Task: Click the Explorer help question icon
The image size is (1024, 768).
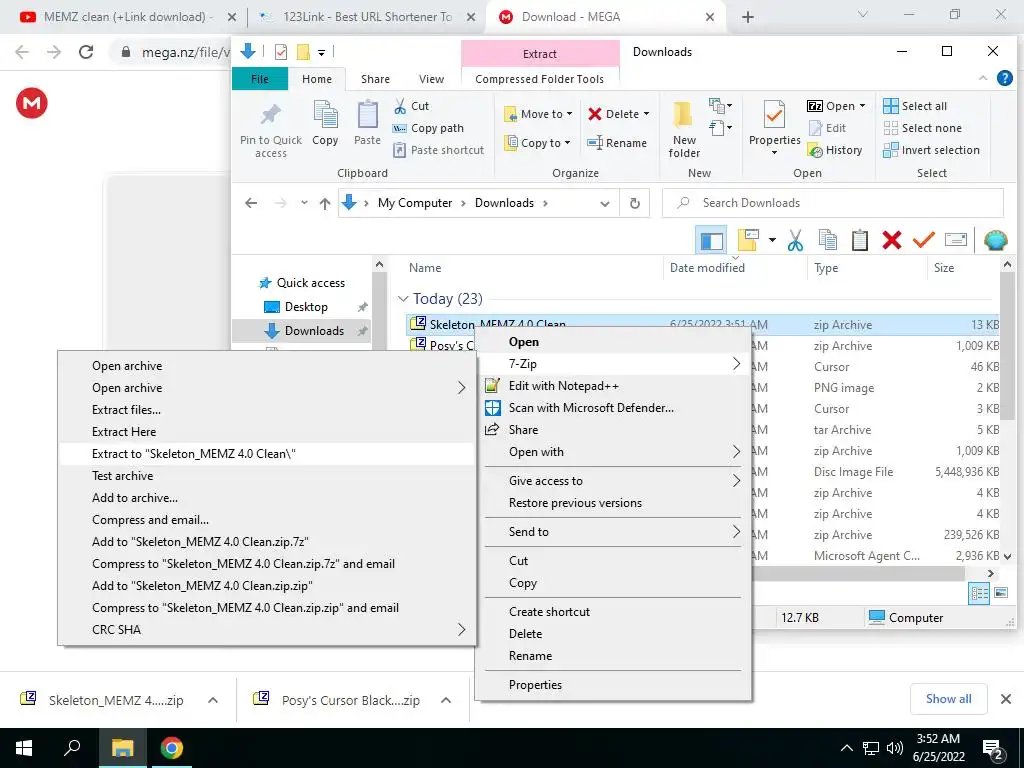Action: 1004,78
